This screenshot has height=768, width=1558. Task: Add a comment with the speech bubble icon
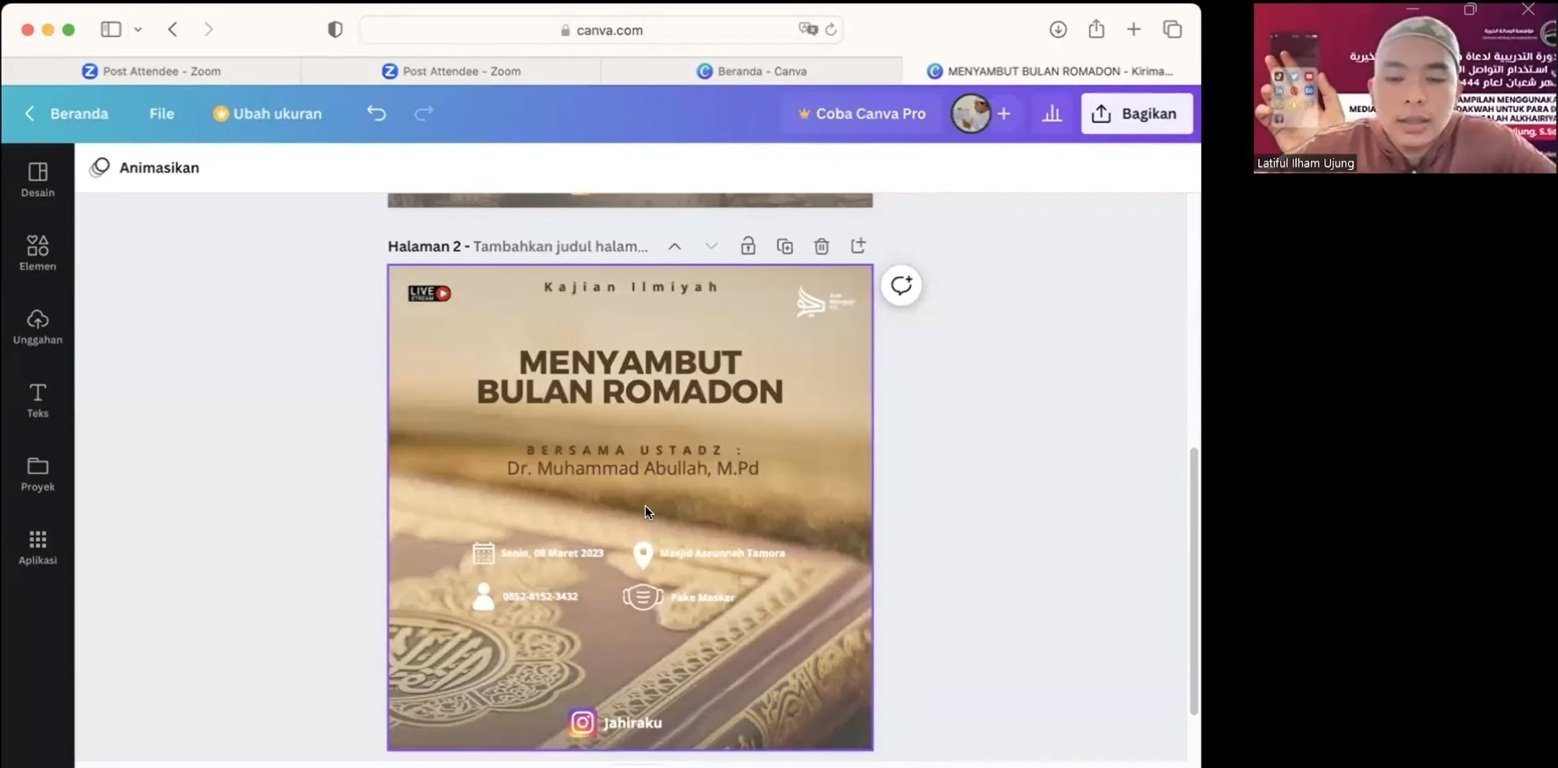[901, 286]
